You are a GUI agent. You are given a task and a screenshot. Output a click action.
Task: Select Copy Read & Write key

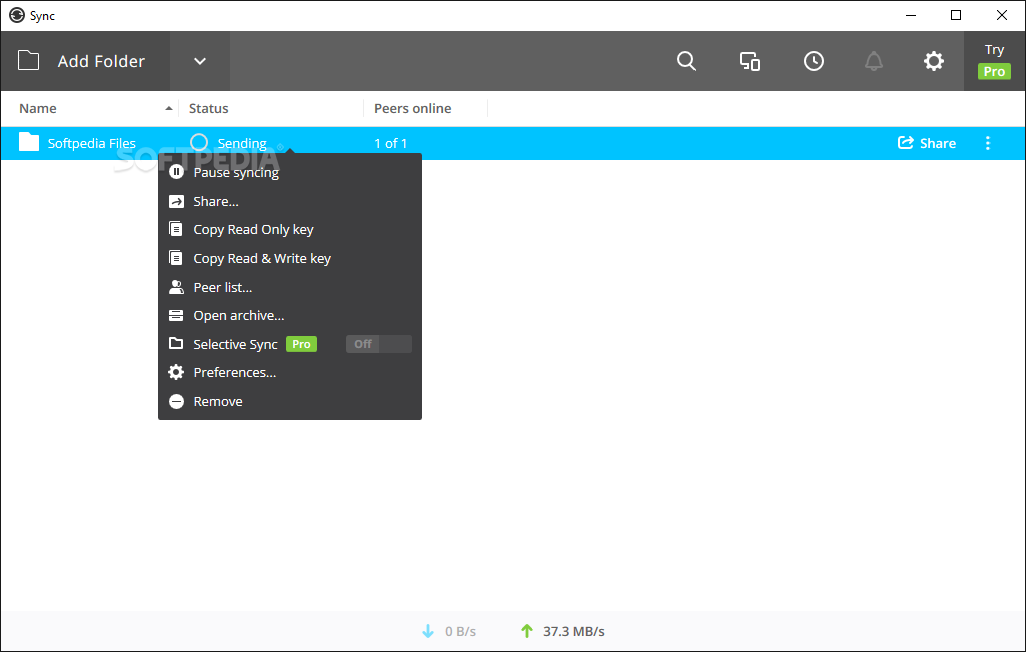290,258
